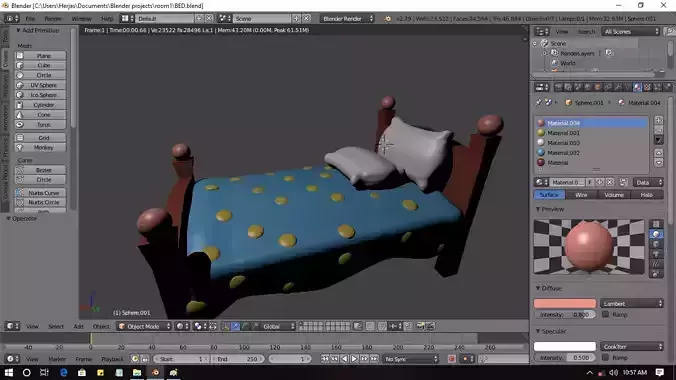The height and width of the screenshot is (380, 676).
Task: Click the RenderLayers item in outliner
Action: click(577, 53)
